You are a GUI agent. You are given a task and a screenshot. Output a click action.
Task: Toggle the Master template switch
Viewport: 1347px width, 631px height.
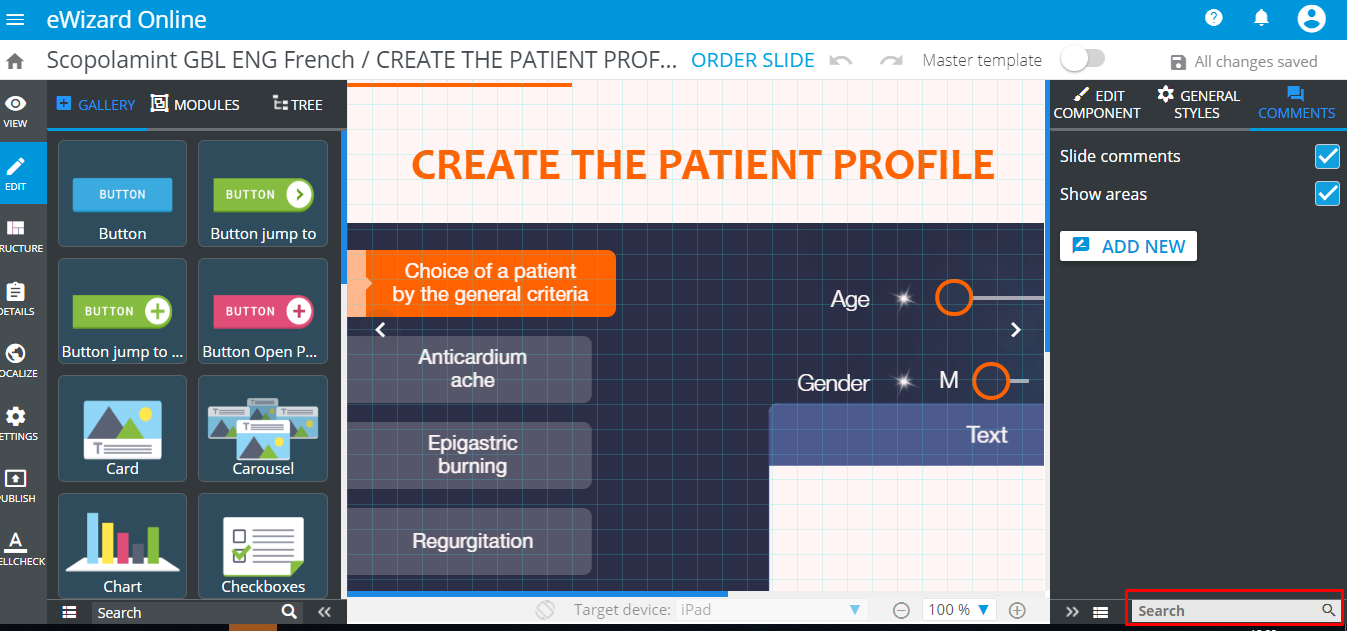pyautogui.click(x=1083, y=59)
